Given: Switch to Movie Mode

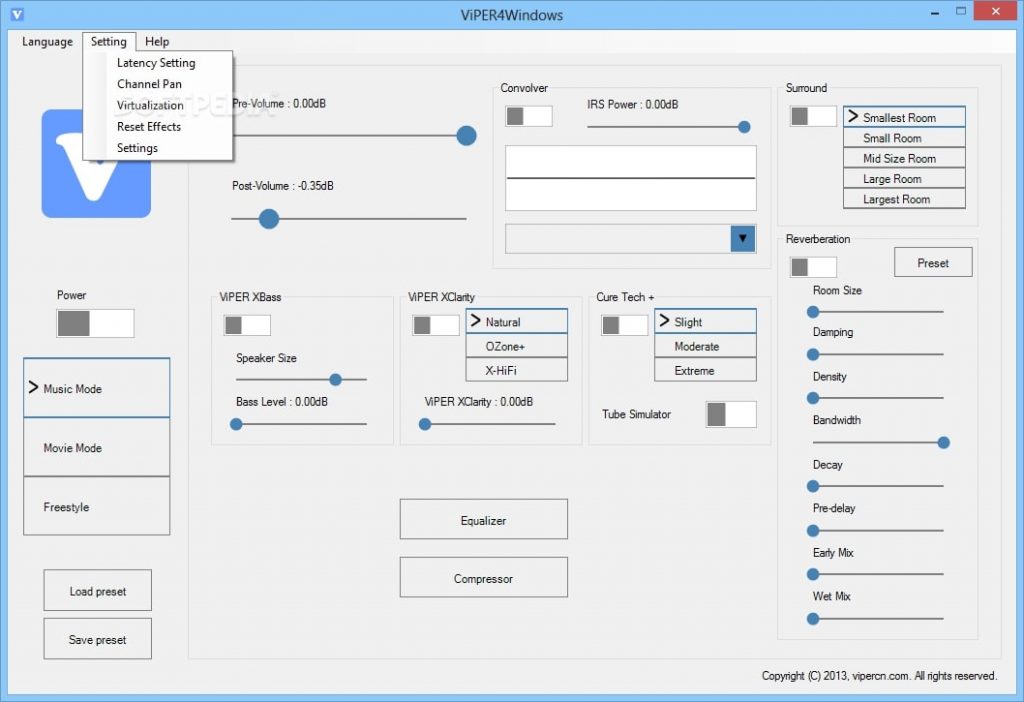Looking at the screenshot, I should [x=97, y=447].
